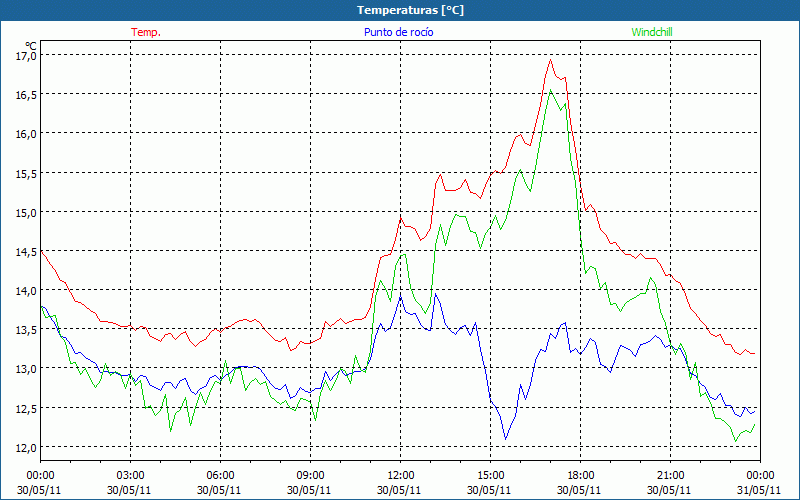Click the 21:00 time axis label
This screenshot has width=800, height=500.
pos(670,476)
